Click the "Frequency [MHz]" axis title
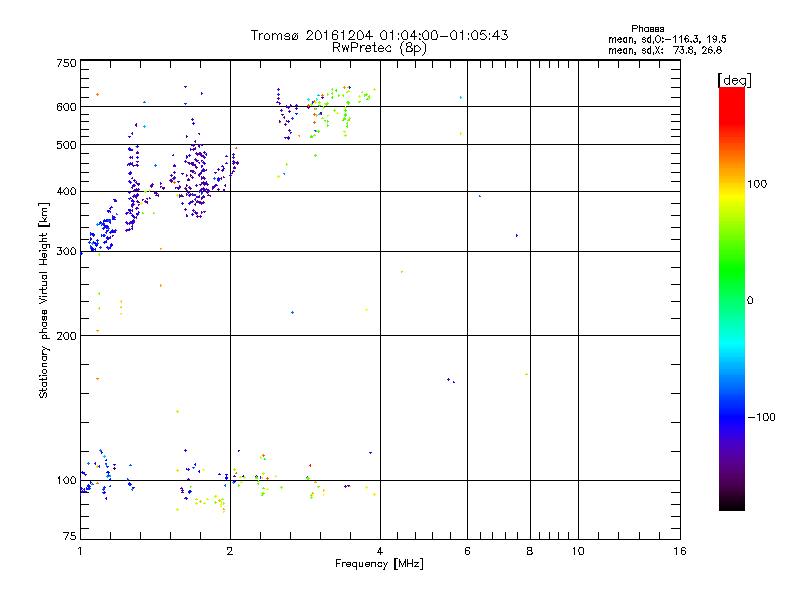The height and width of the screenshot is (600, 800). (x=379, y=564)
